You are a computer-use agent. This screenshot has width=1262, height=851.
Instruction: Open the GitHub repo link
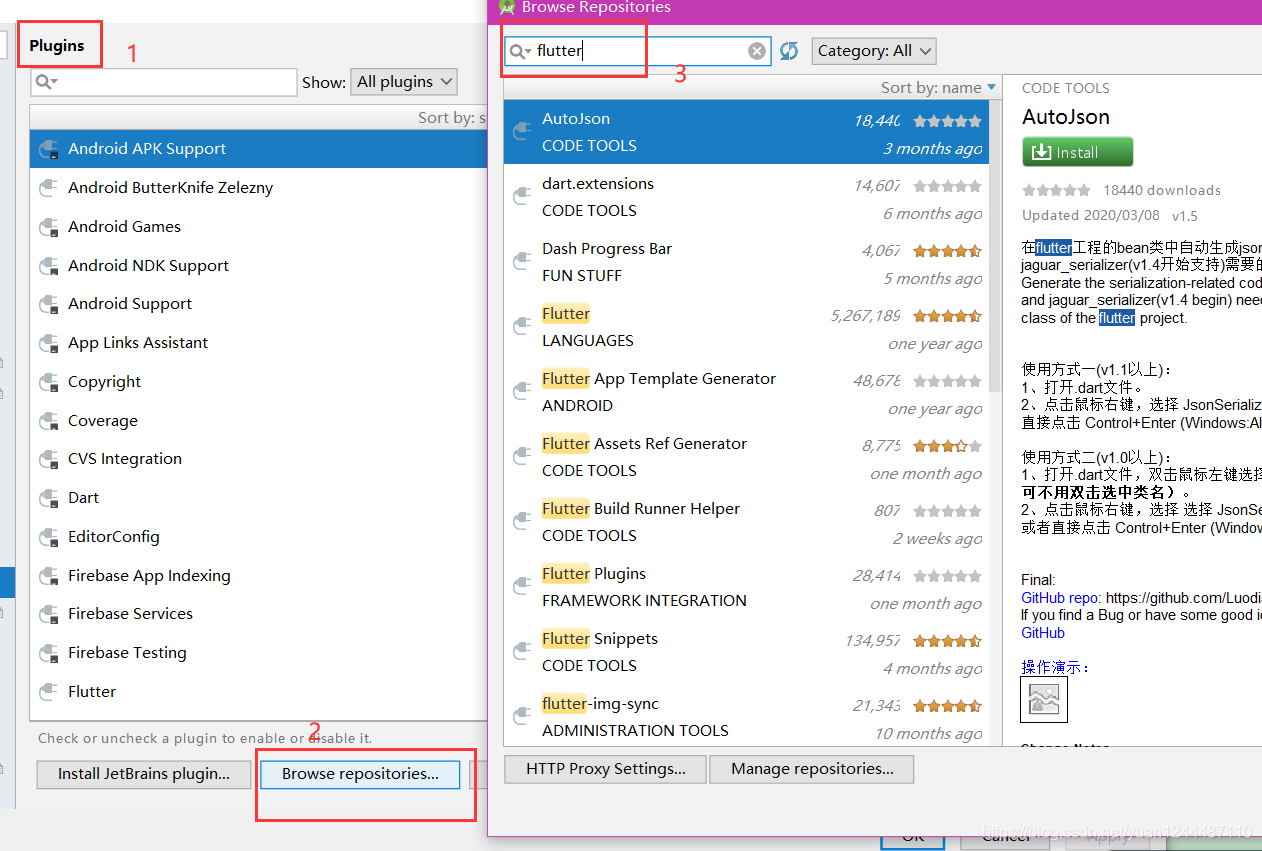click(1061, 598)
